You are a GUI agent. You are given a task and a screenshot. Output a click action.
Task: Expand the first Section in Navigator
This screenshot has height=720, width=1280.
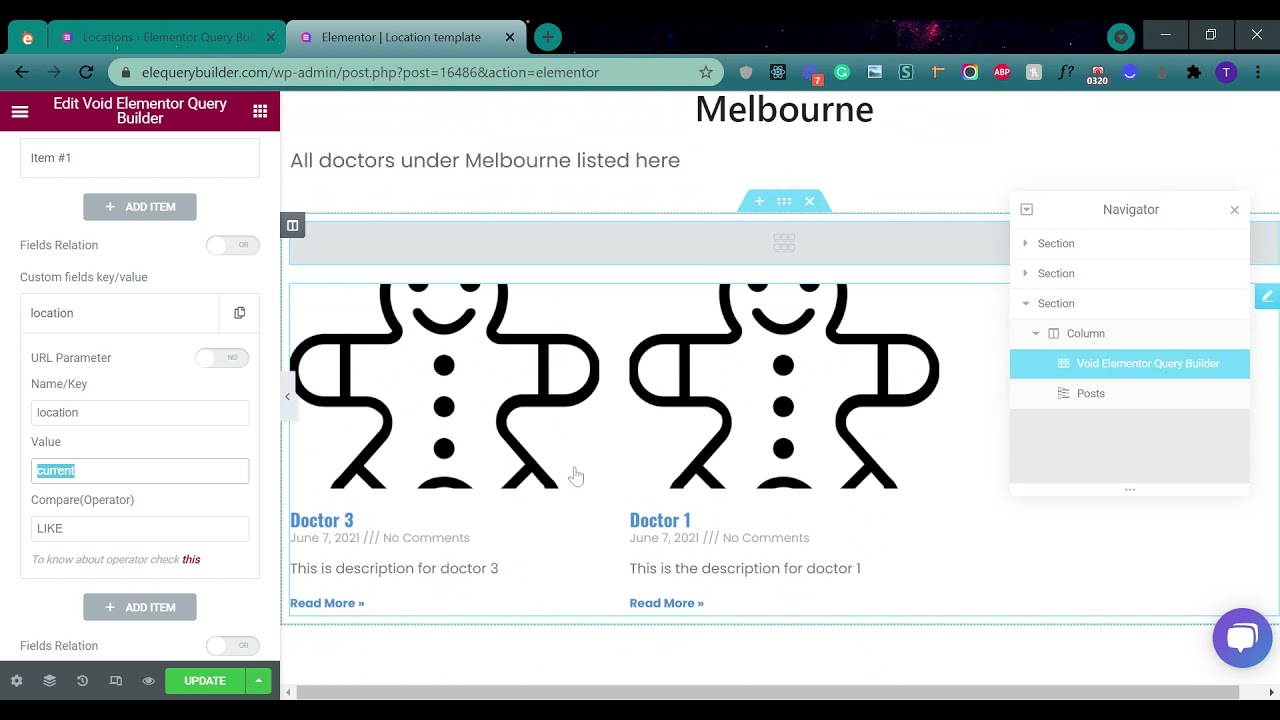tap(1025, 243)
